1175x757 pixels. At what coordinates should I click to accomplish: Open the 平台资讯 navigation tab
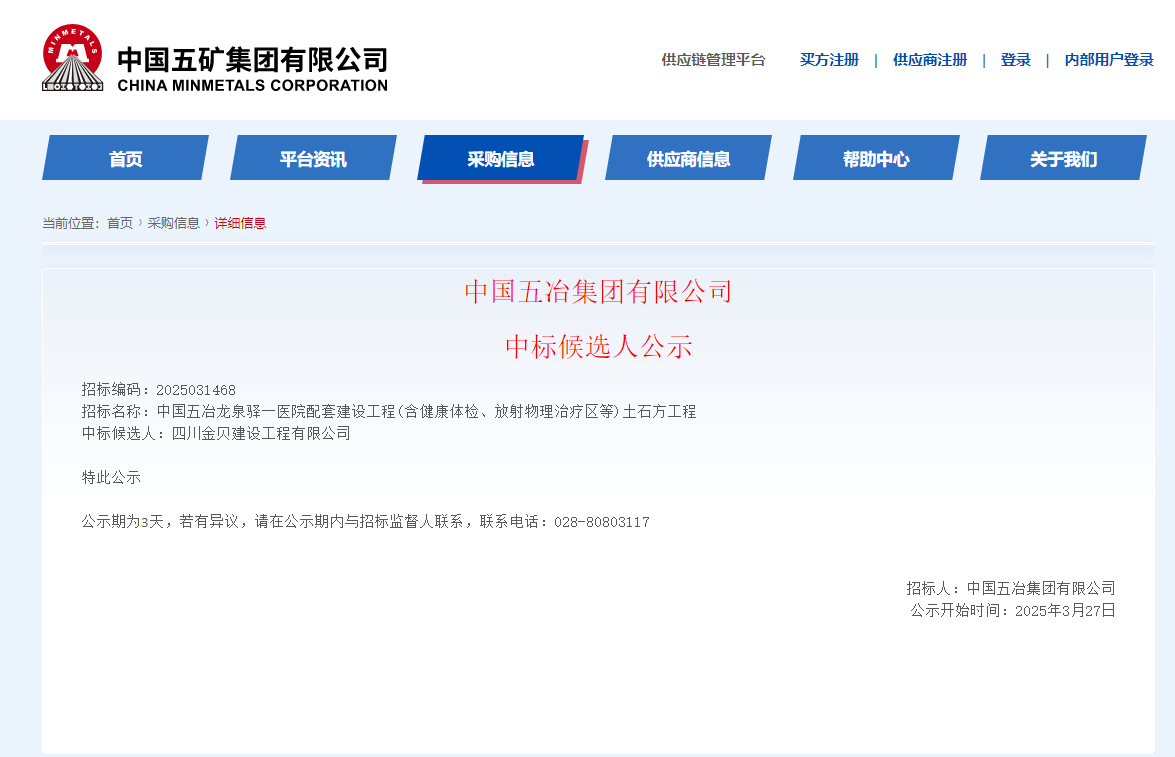coord(313,158)
